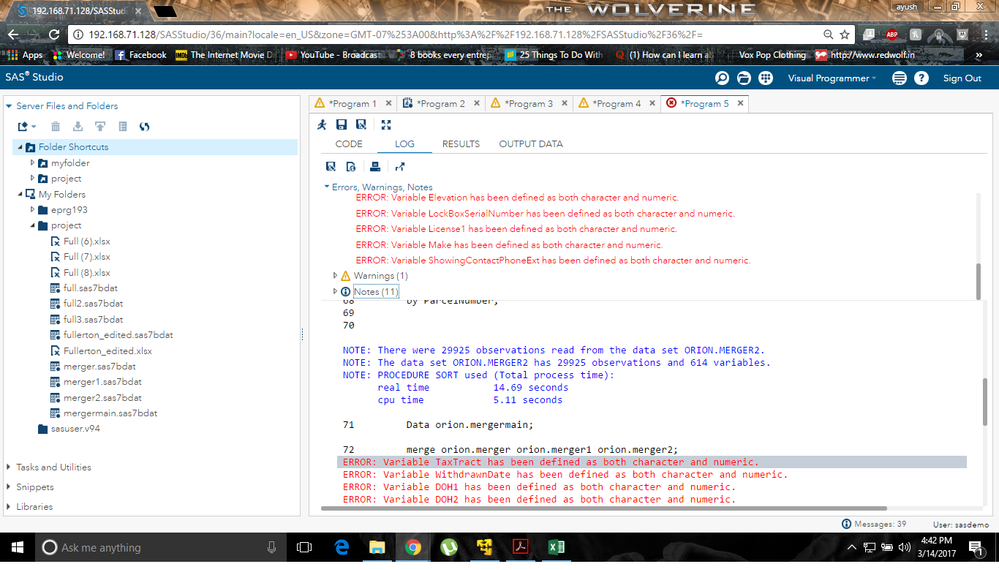Open the SAS Studio search icon in the header
Image resolution: width=999 pixels, height=570 pixels.
coord(722,78)
